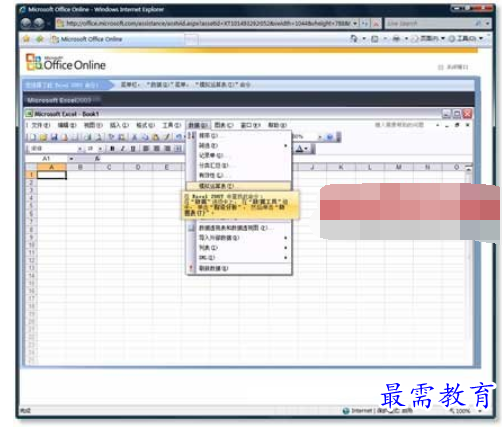The image size is (502, 427).
Task: Open the IE Favorites Center star
Action: point(26,39)
